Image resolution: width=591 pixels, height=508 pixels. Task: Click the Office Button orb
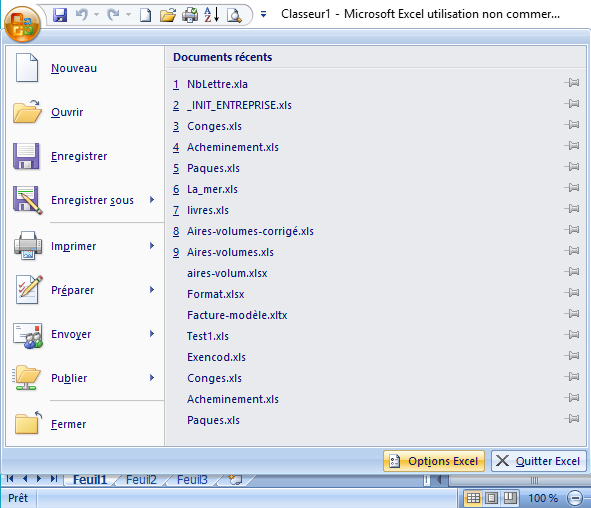(x=22, y=24)
